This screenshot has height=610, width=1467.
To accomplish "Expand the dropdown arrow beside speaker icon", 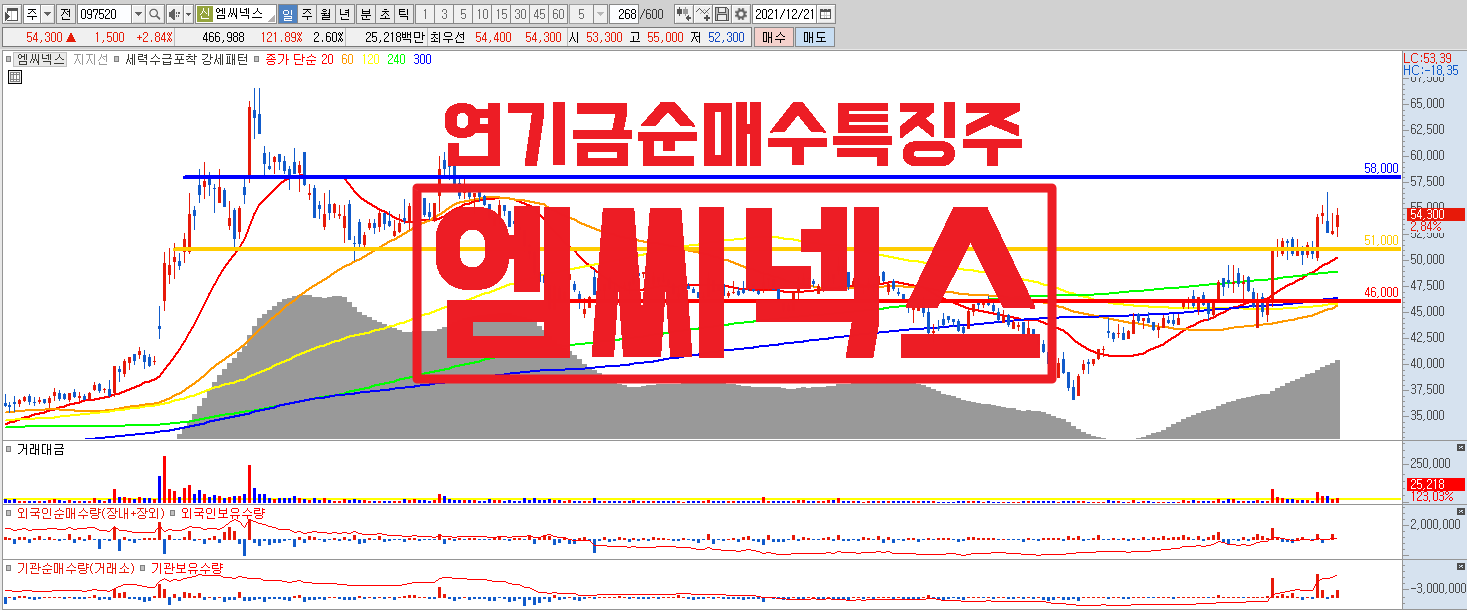I will click(188, 14).
